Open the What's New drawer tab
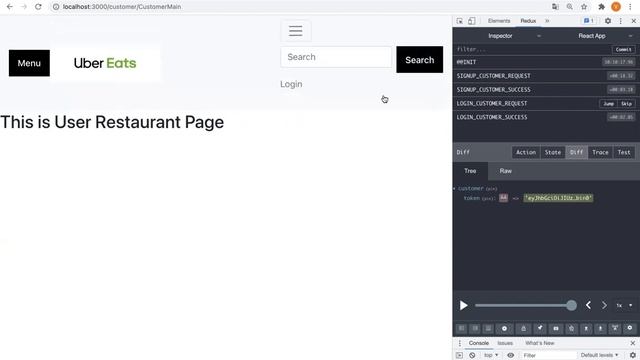The width and height of the screenshot is (640, 360). [540, 343]
